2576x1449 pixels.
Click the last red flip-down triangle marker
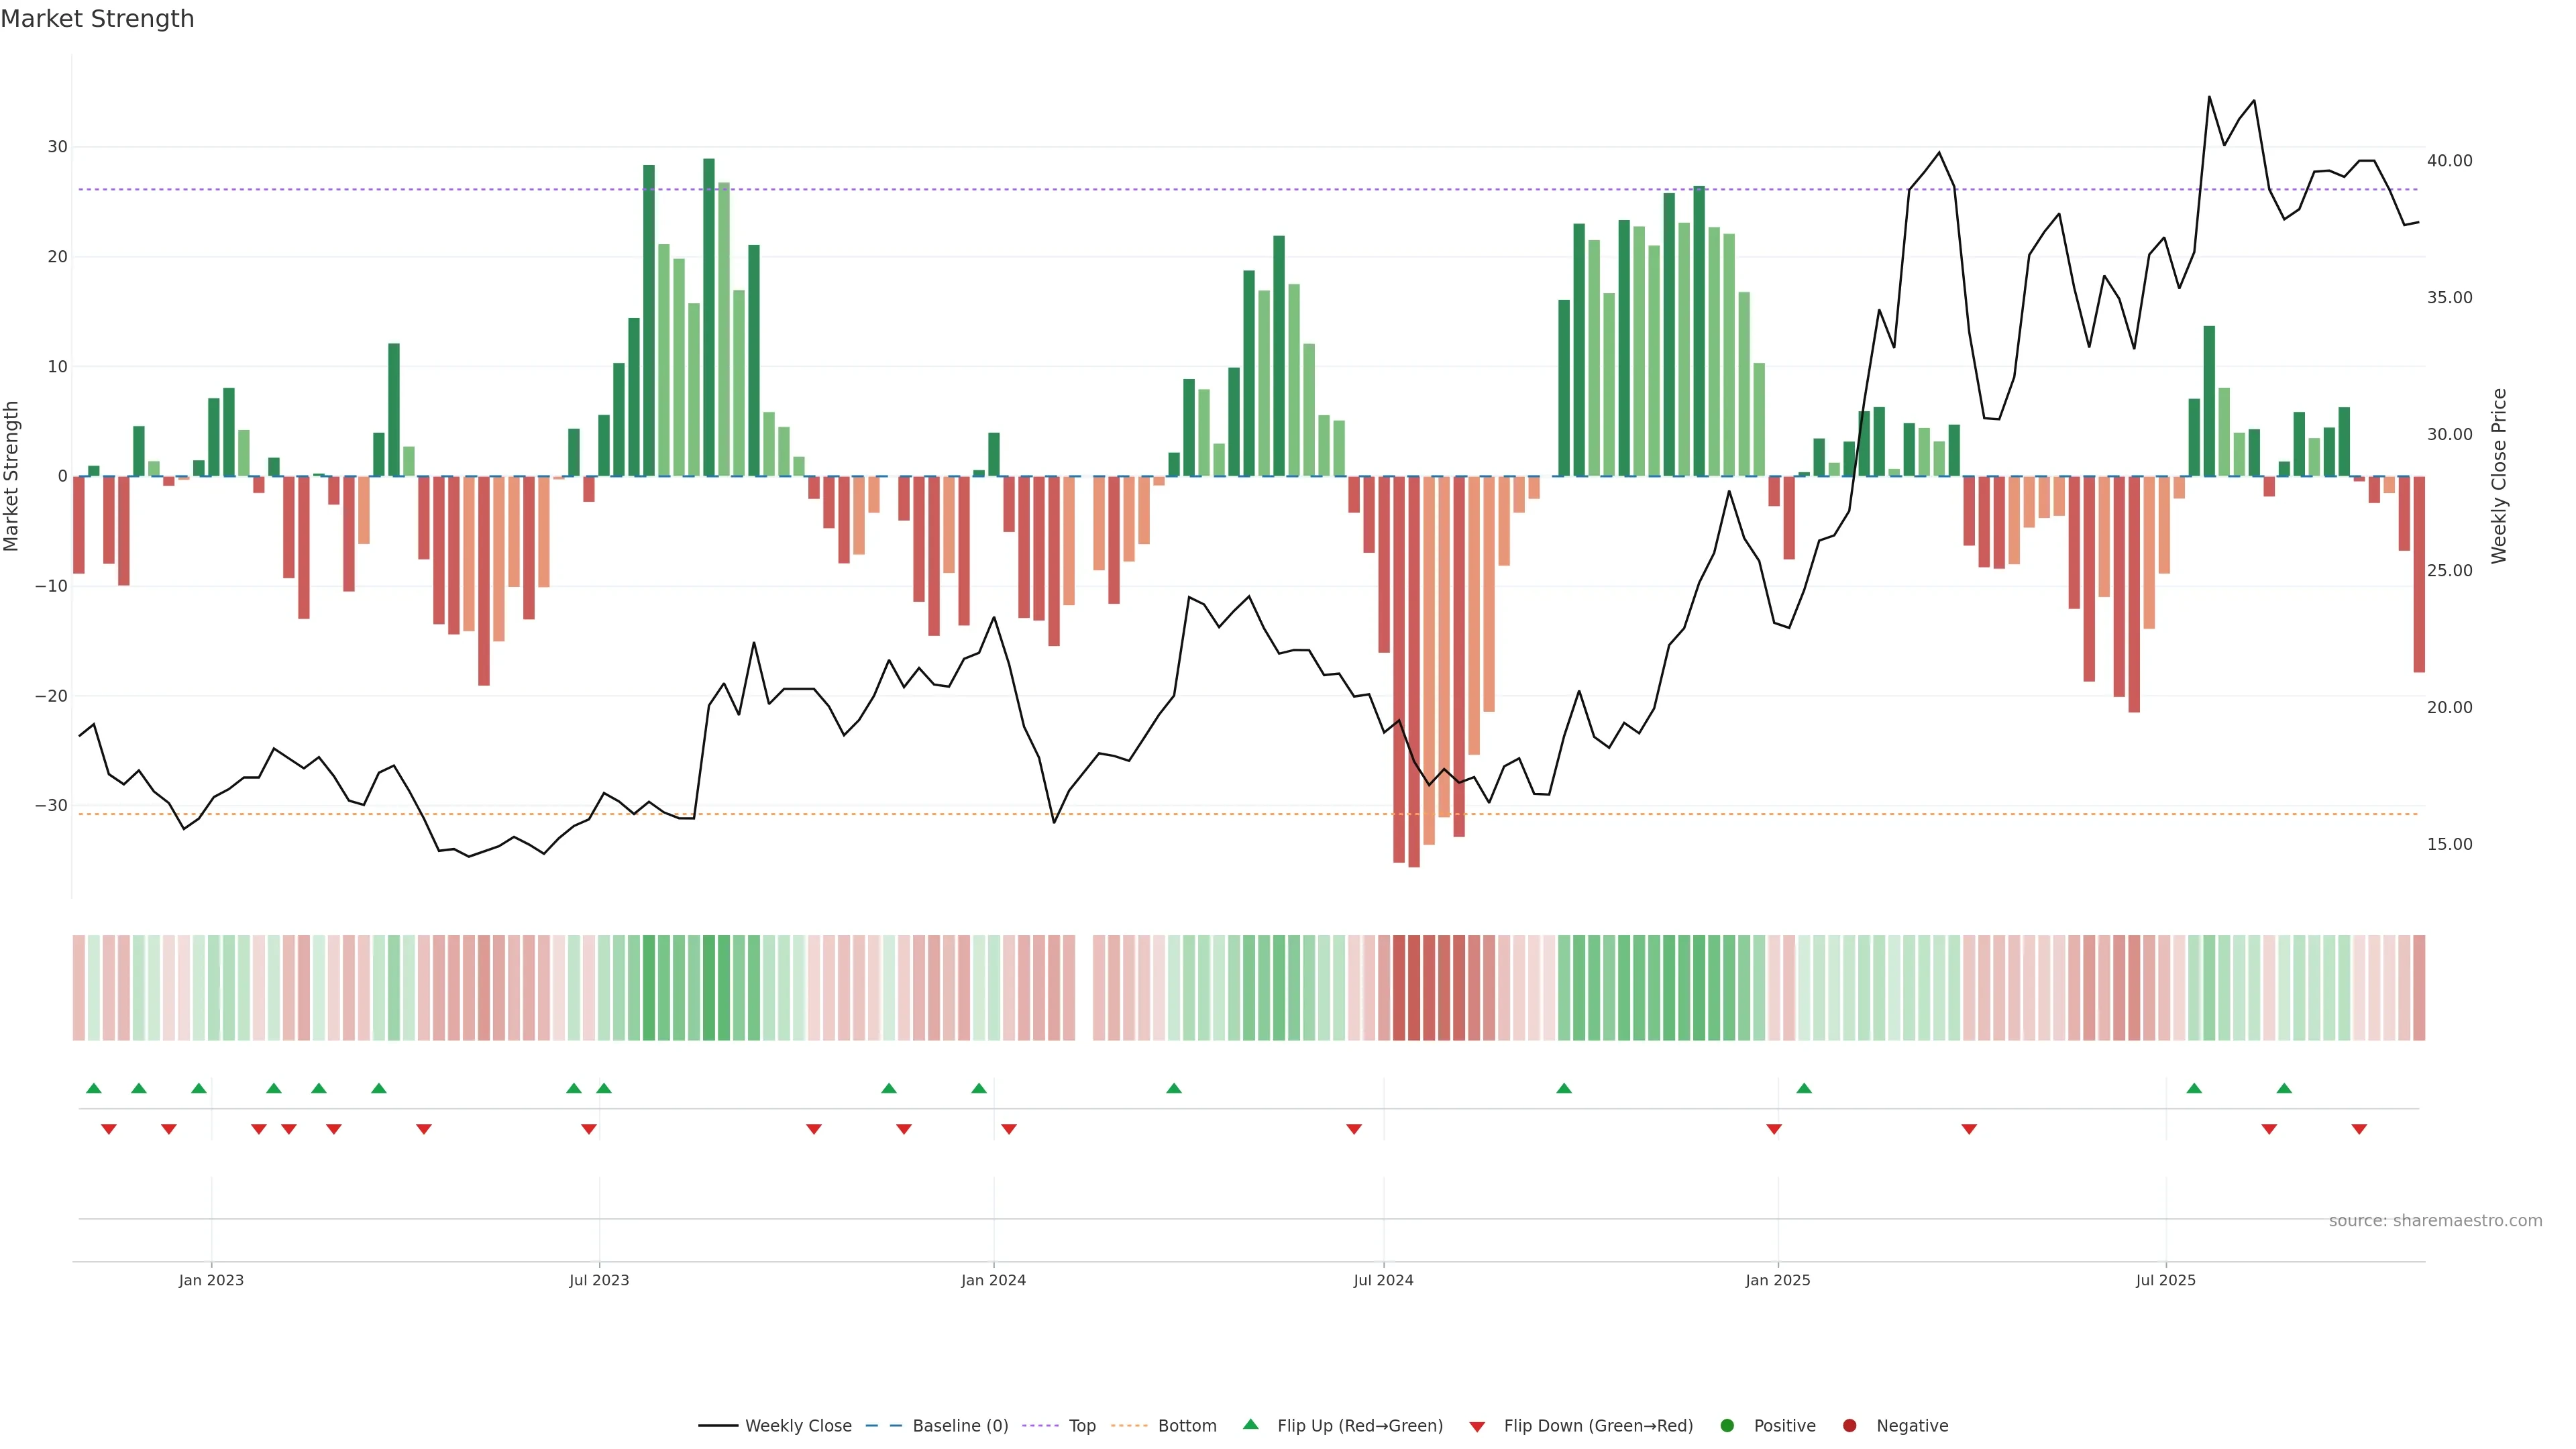click(x=2359, y=1129)
